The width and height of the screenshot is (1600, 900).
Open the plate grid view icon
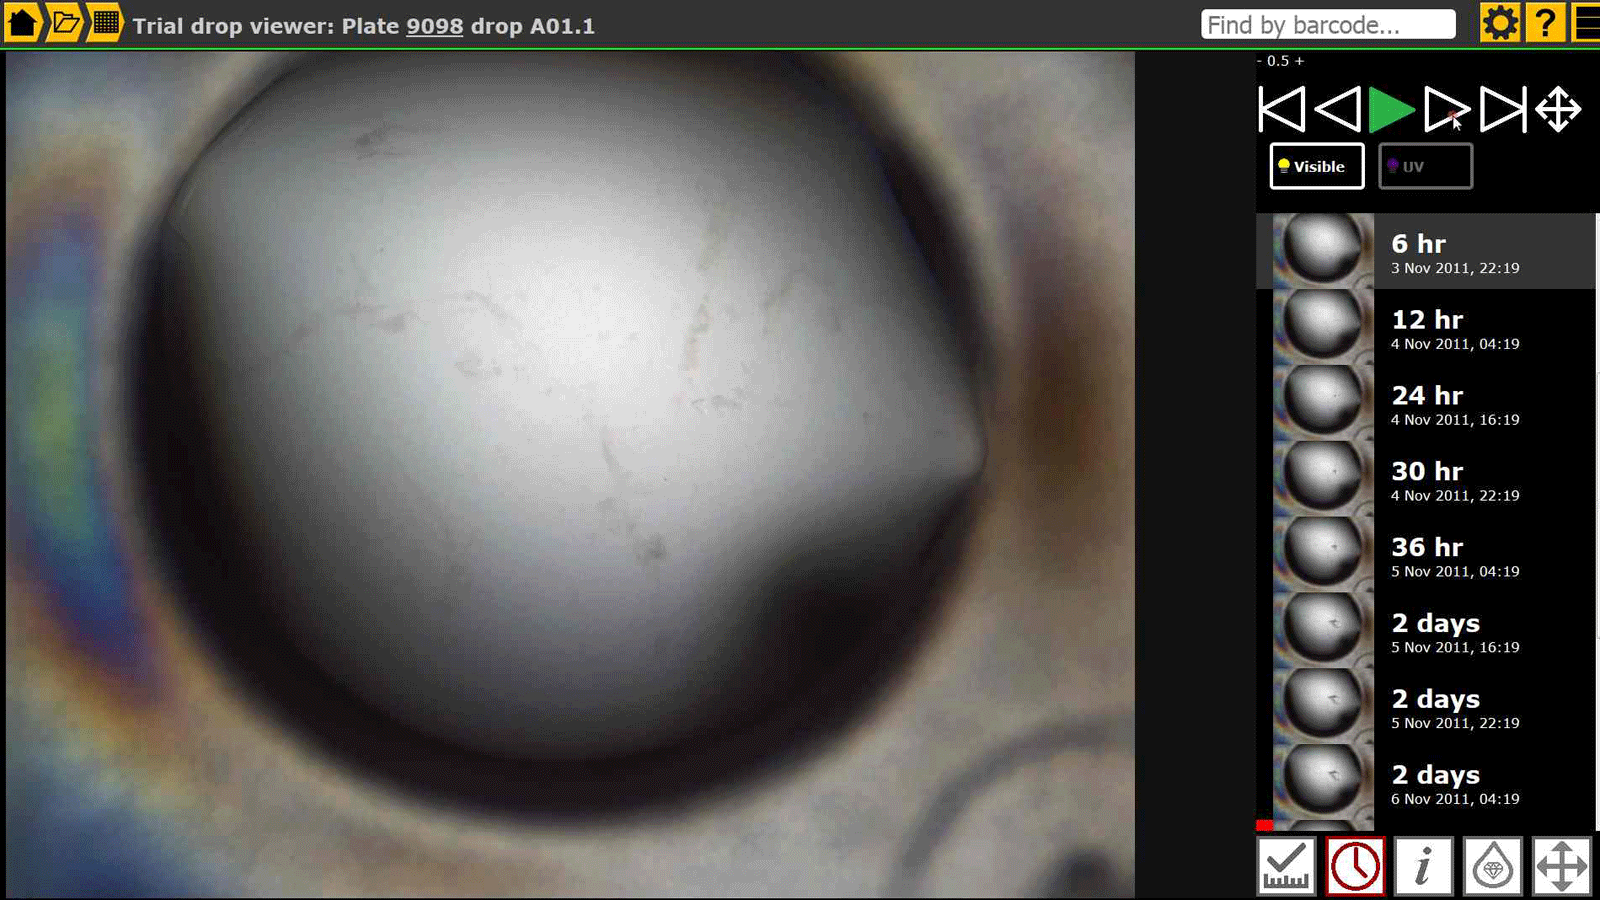point(105,22)
